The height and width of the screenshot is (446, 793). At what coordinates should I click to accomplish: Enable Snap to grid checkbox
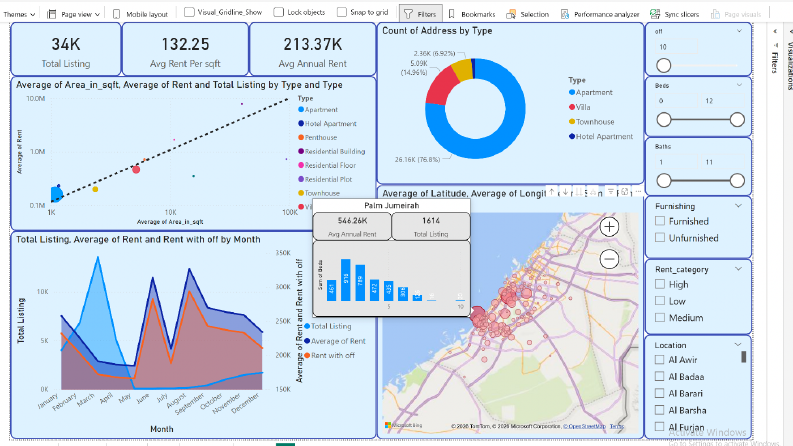point(342,12)
